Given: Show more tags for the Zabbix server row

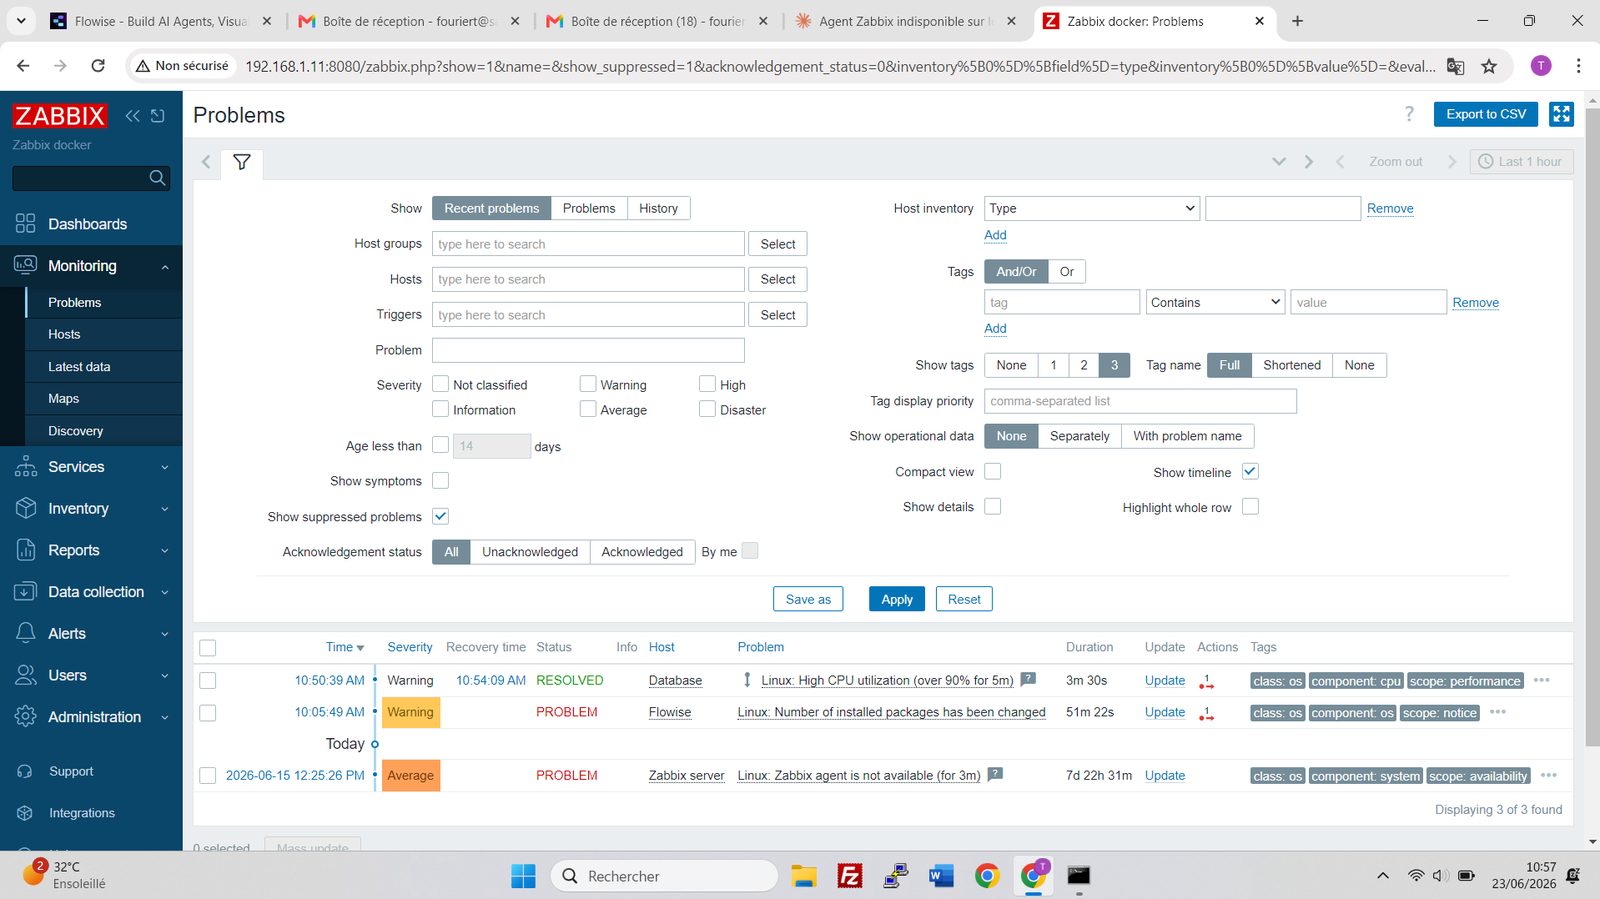Looking at the screenshot, I should 1549,775.
